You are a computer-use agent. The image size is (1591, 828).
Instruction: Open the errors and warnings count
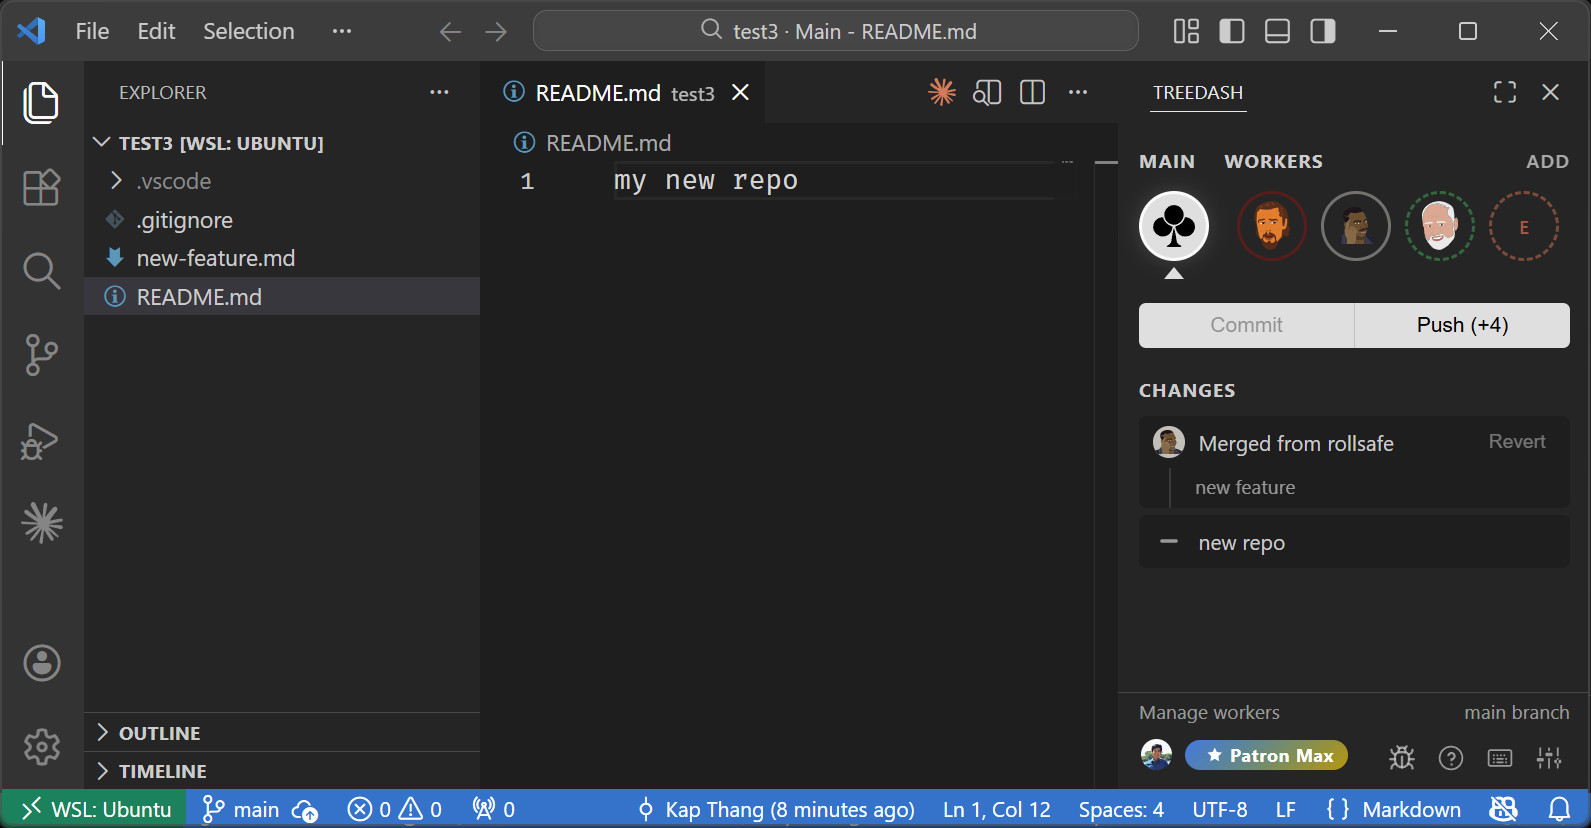point(394,809)
